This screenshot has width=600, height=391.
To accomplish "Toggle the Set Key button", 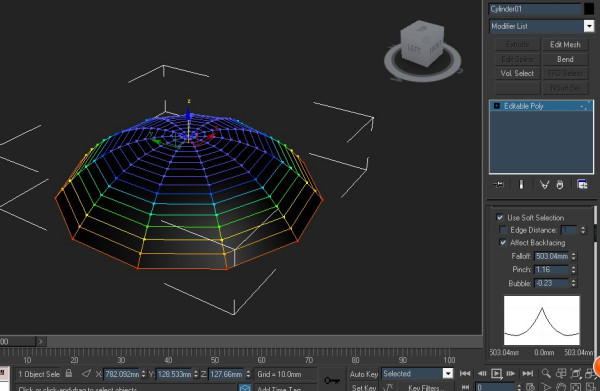I will (364, 388).
